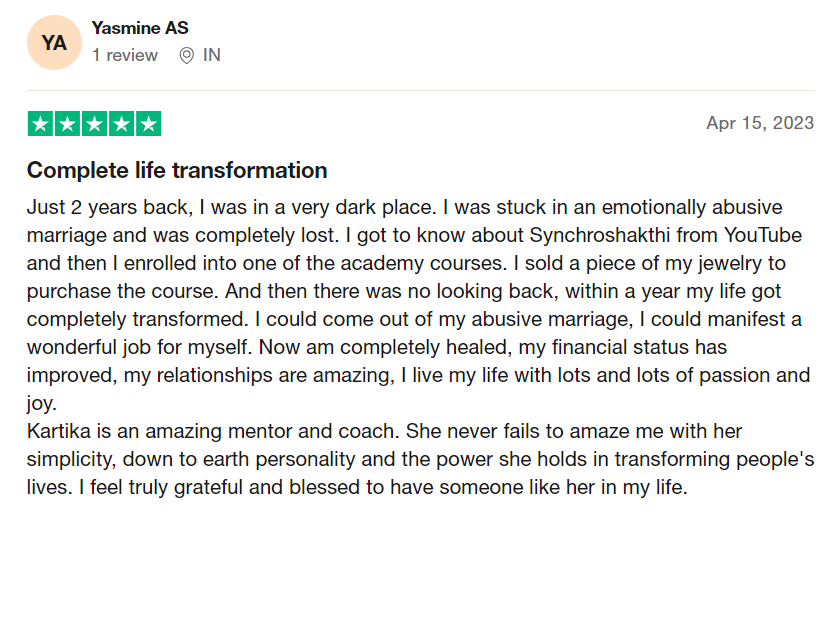This screenshot has height=630, width=833.
Task: Click the review date Apr 15, 2023
Action: pyautogui.click(x=760, y=123)
